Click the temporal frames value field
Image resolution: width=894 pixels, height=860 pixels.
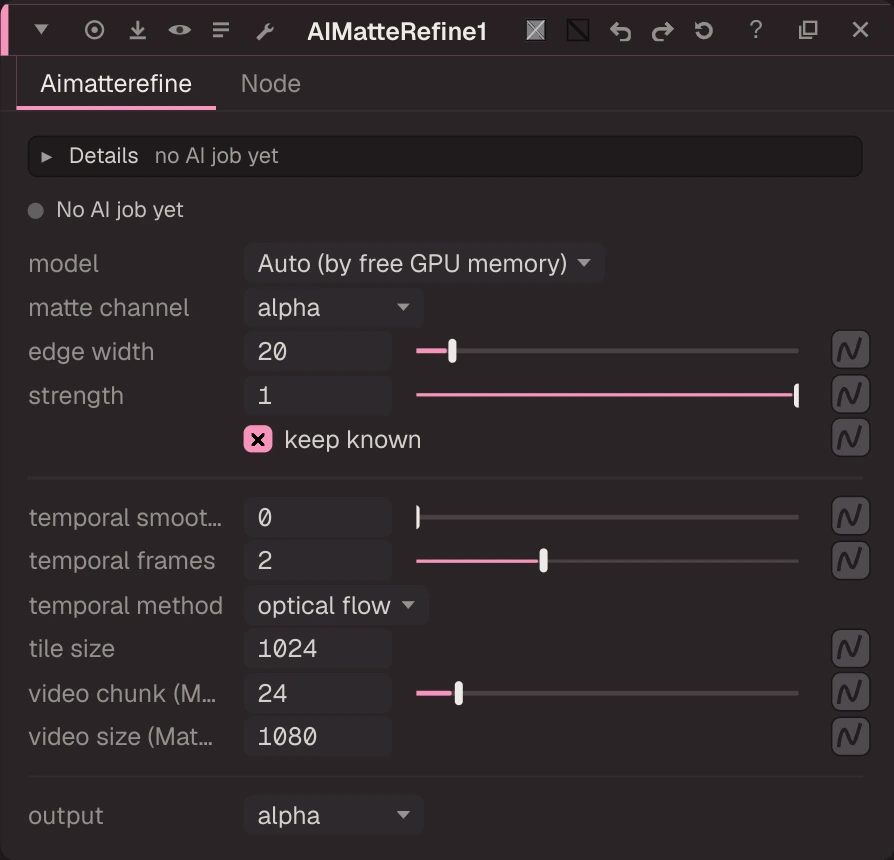pyautogui.click(x=318, y=561)
